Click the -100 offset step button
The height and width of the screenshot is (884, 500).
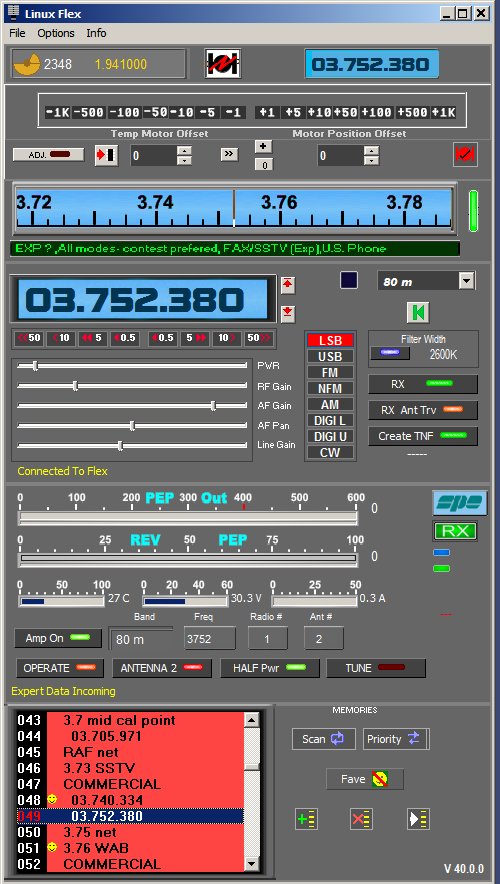click(124, 112)
